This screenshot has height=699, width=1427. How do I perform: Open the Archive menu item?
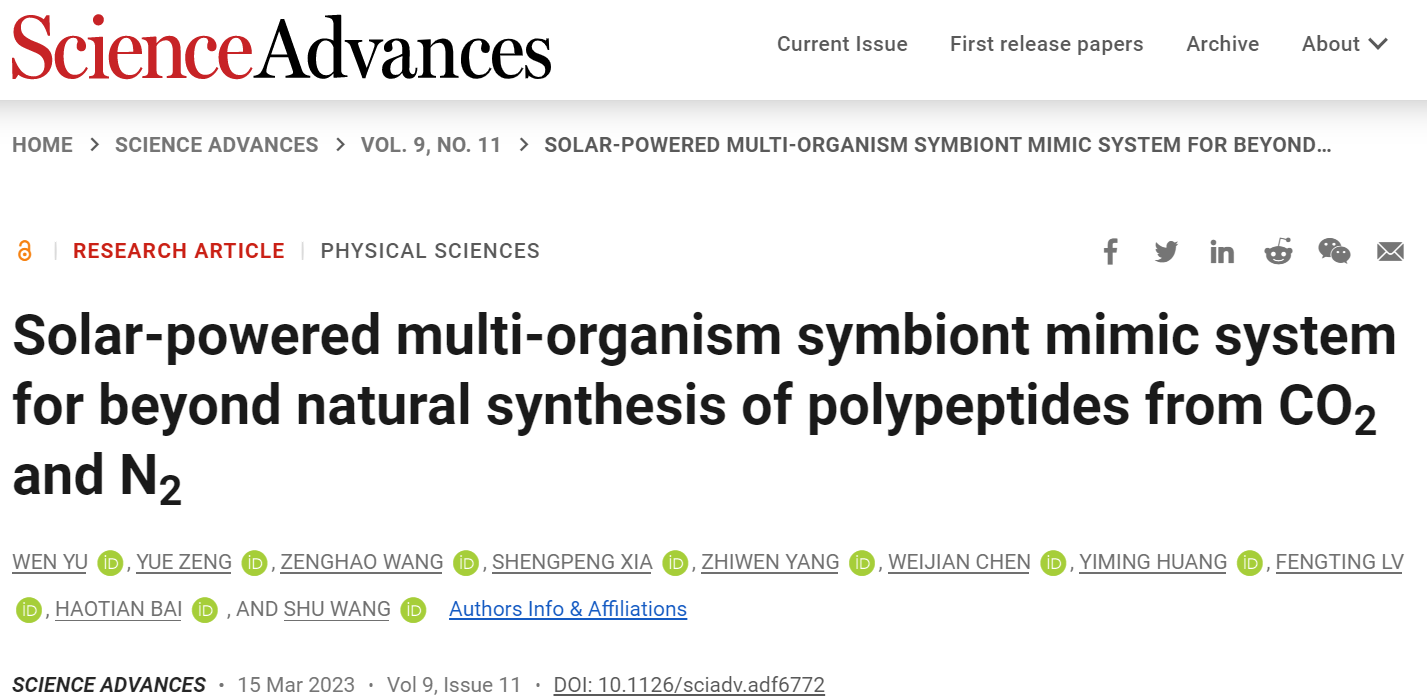1222,44
